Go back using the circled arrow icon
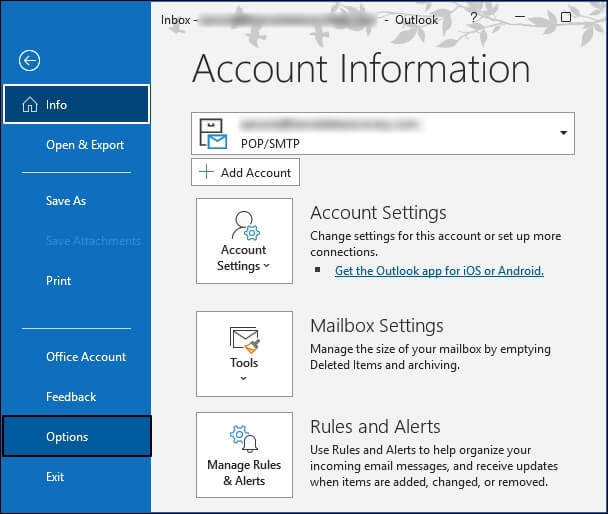Viewport: 608px width, 514px height. coord(29,60)
